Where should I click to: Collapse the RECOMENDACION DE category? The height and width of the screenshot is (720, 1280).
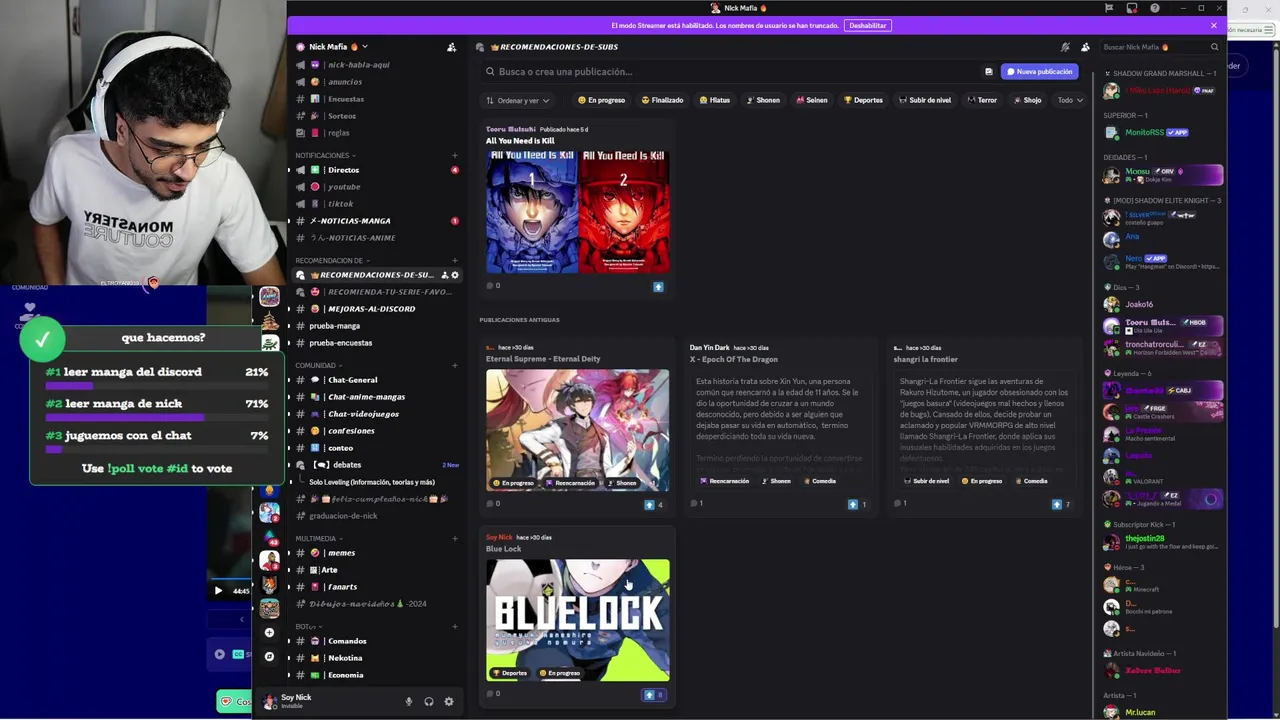click(x=332, y=261)
